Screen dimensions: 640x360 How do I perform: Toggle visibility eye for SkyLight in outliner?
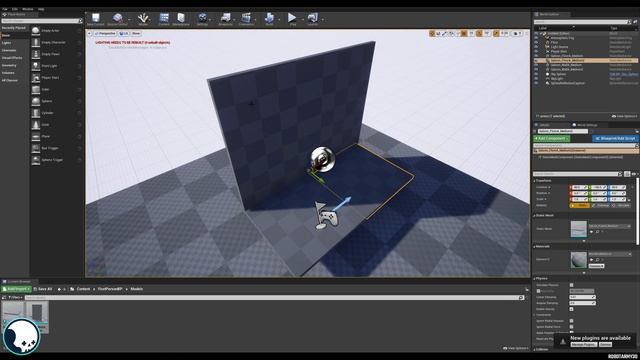pos(536,78)
